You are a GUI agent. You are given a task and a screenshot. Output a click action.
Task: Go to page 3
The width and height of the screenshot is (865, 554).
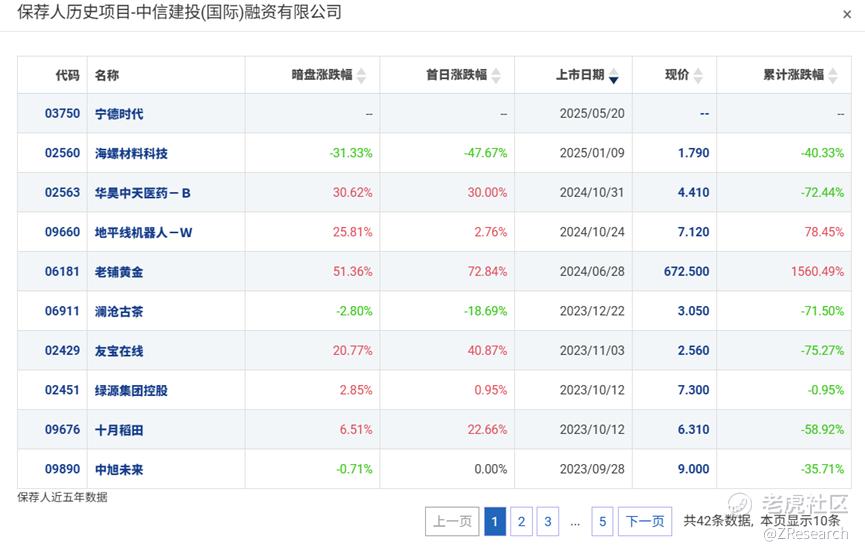tap(548, 521)
